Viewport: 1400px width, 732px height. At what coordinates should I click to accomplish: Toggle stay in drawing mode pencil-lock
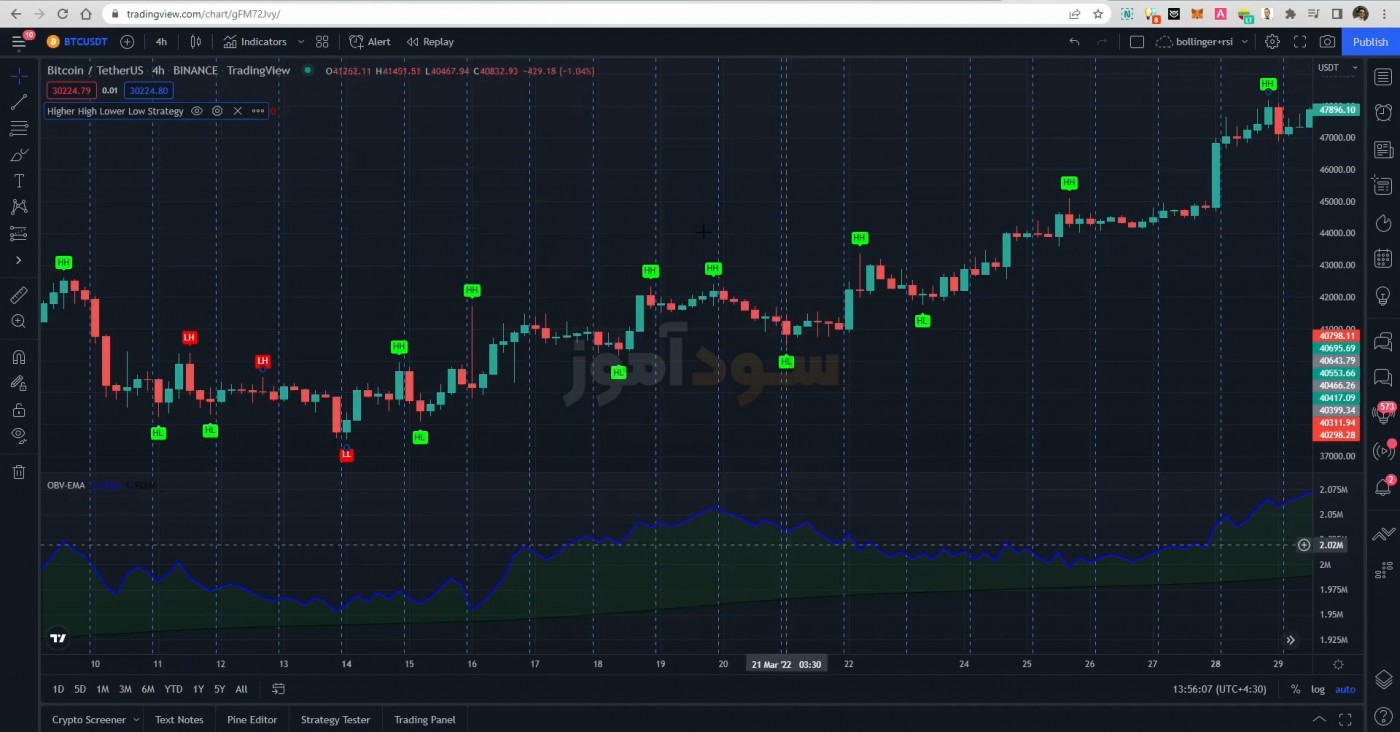point(19,383)
